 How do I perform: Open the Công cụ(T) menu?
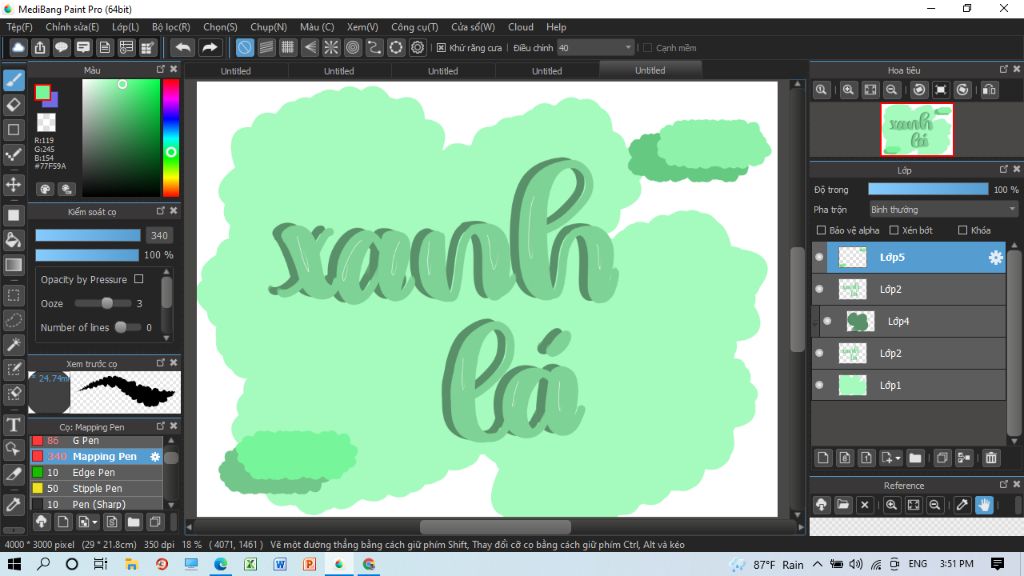(415, 27)
